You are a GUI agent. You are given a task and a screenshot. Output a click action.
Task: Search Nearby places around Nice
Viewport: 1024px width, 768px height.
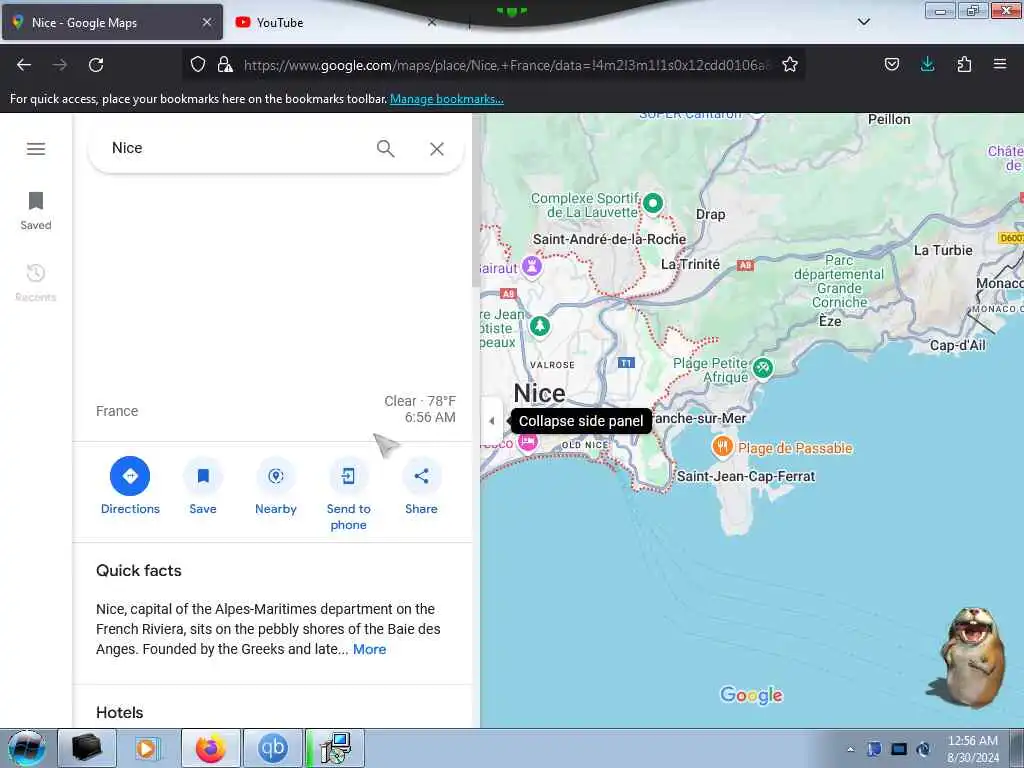pos(276,486)
